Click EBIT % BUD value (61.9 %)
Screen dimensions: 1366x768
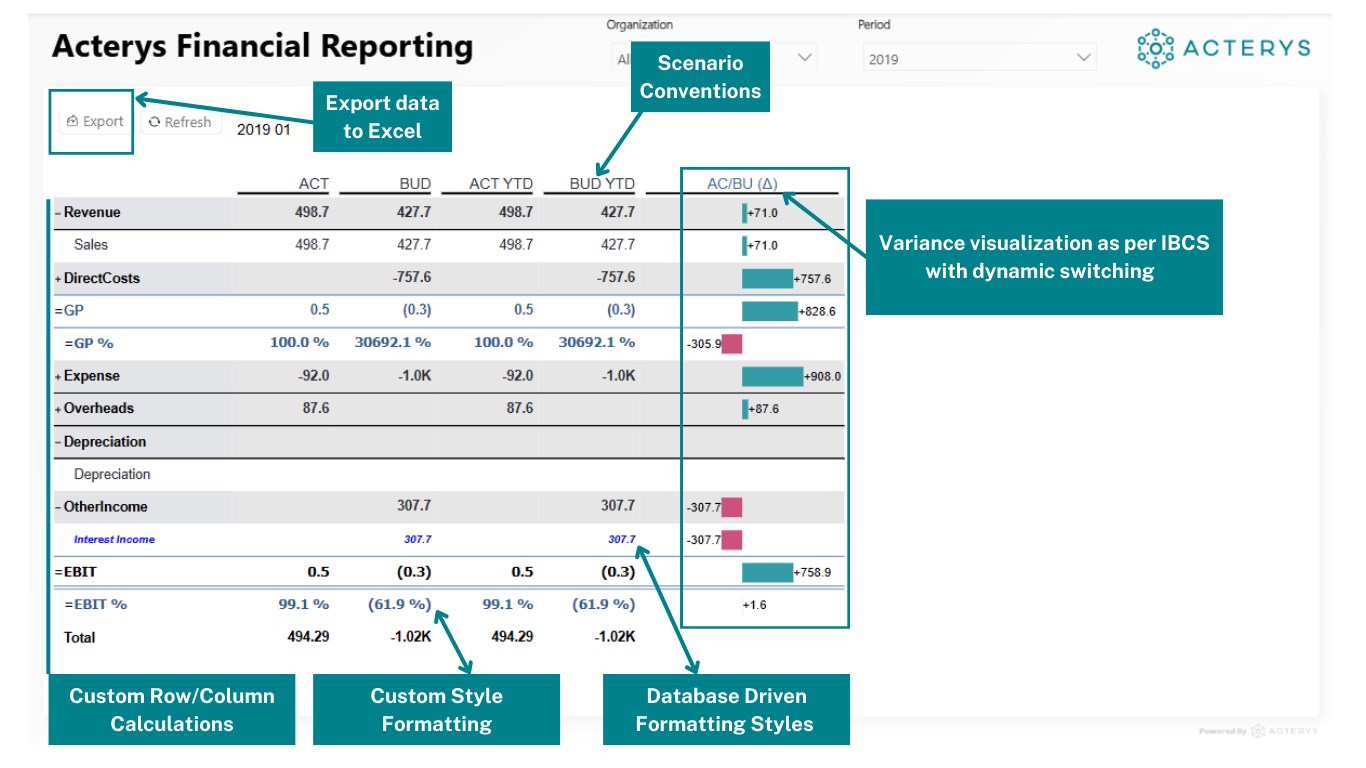[401, 605]
